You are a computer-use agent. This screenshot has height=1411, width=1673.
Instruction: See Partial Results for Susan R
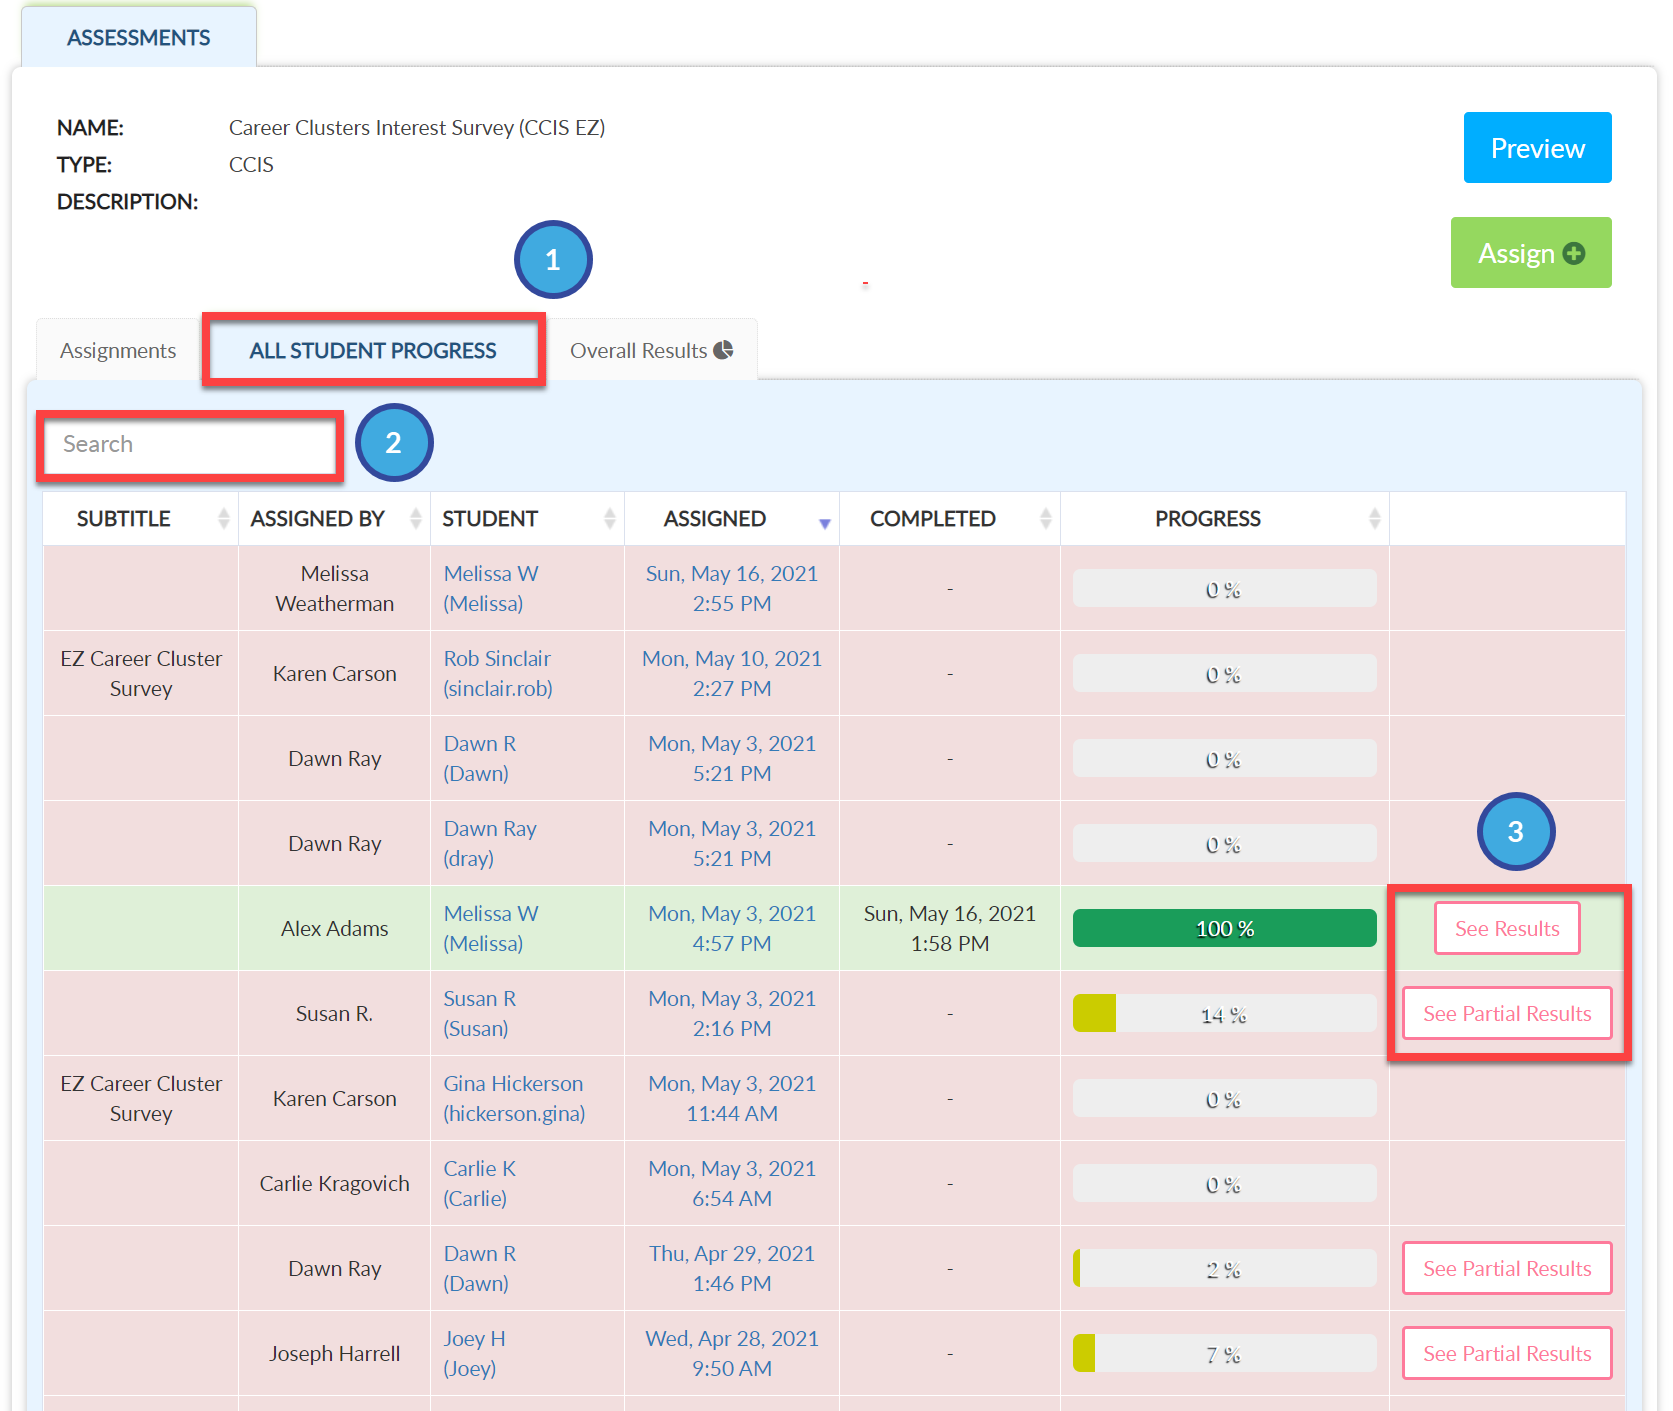click(1507, 1013)
